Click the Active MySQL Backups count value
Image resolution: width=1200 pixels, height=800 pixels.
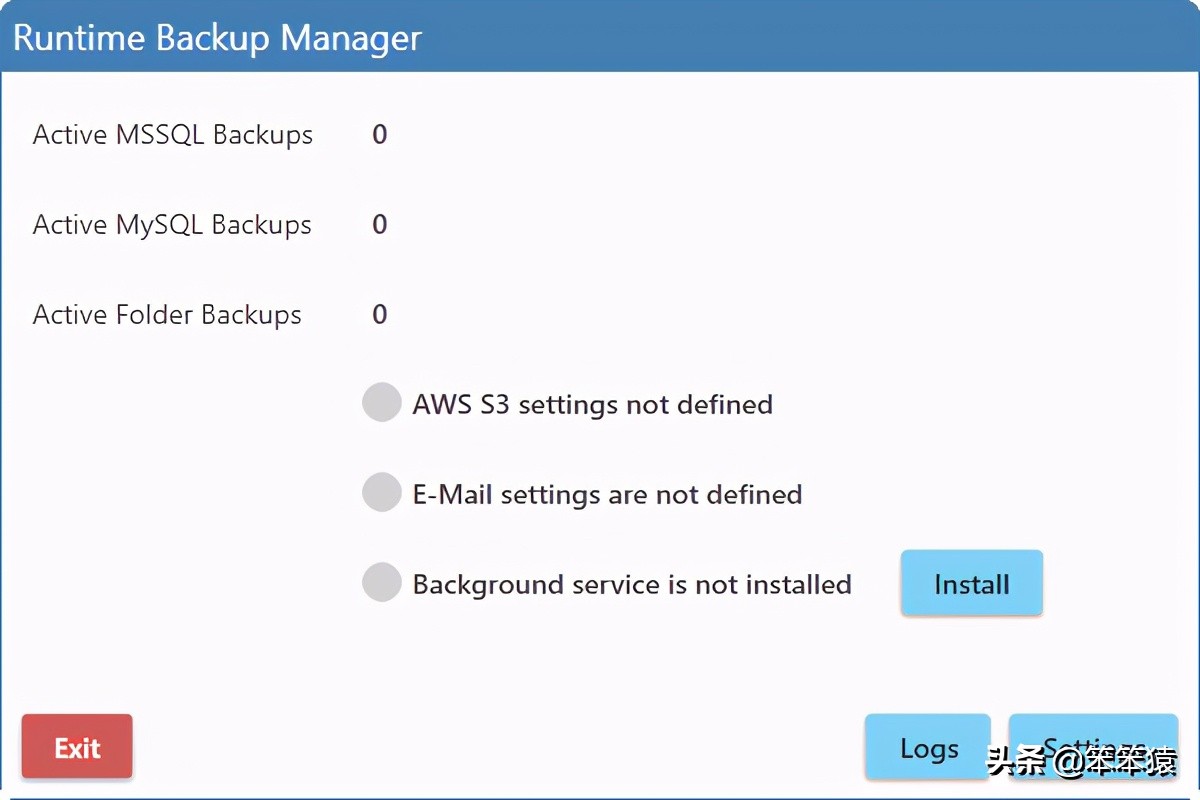pyautogui.click(x=379, y=224)
